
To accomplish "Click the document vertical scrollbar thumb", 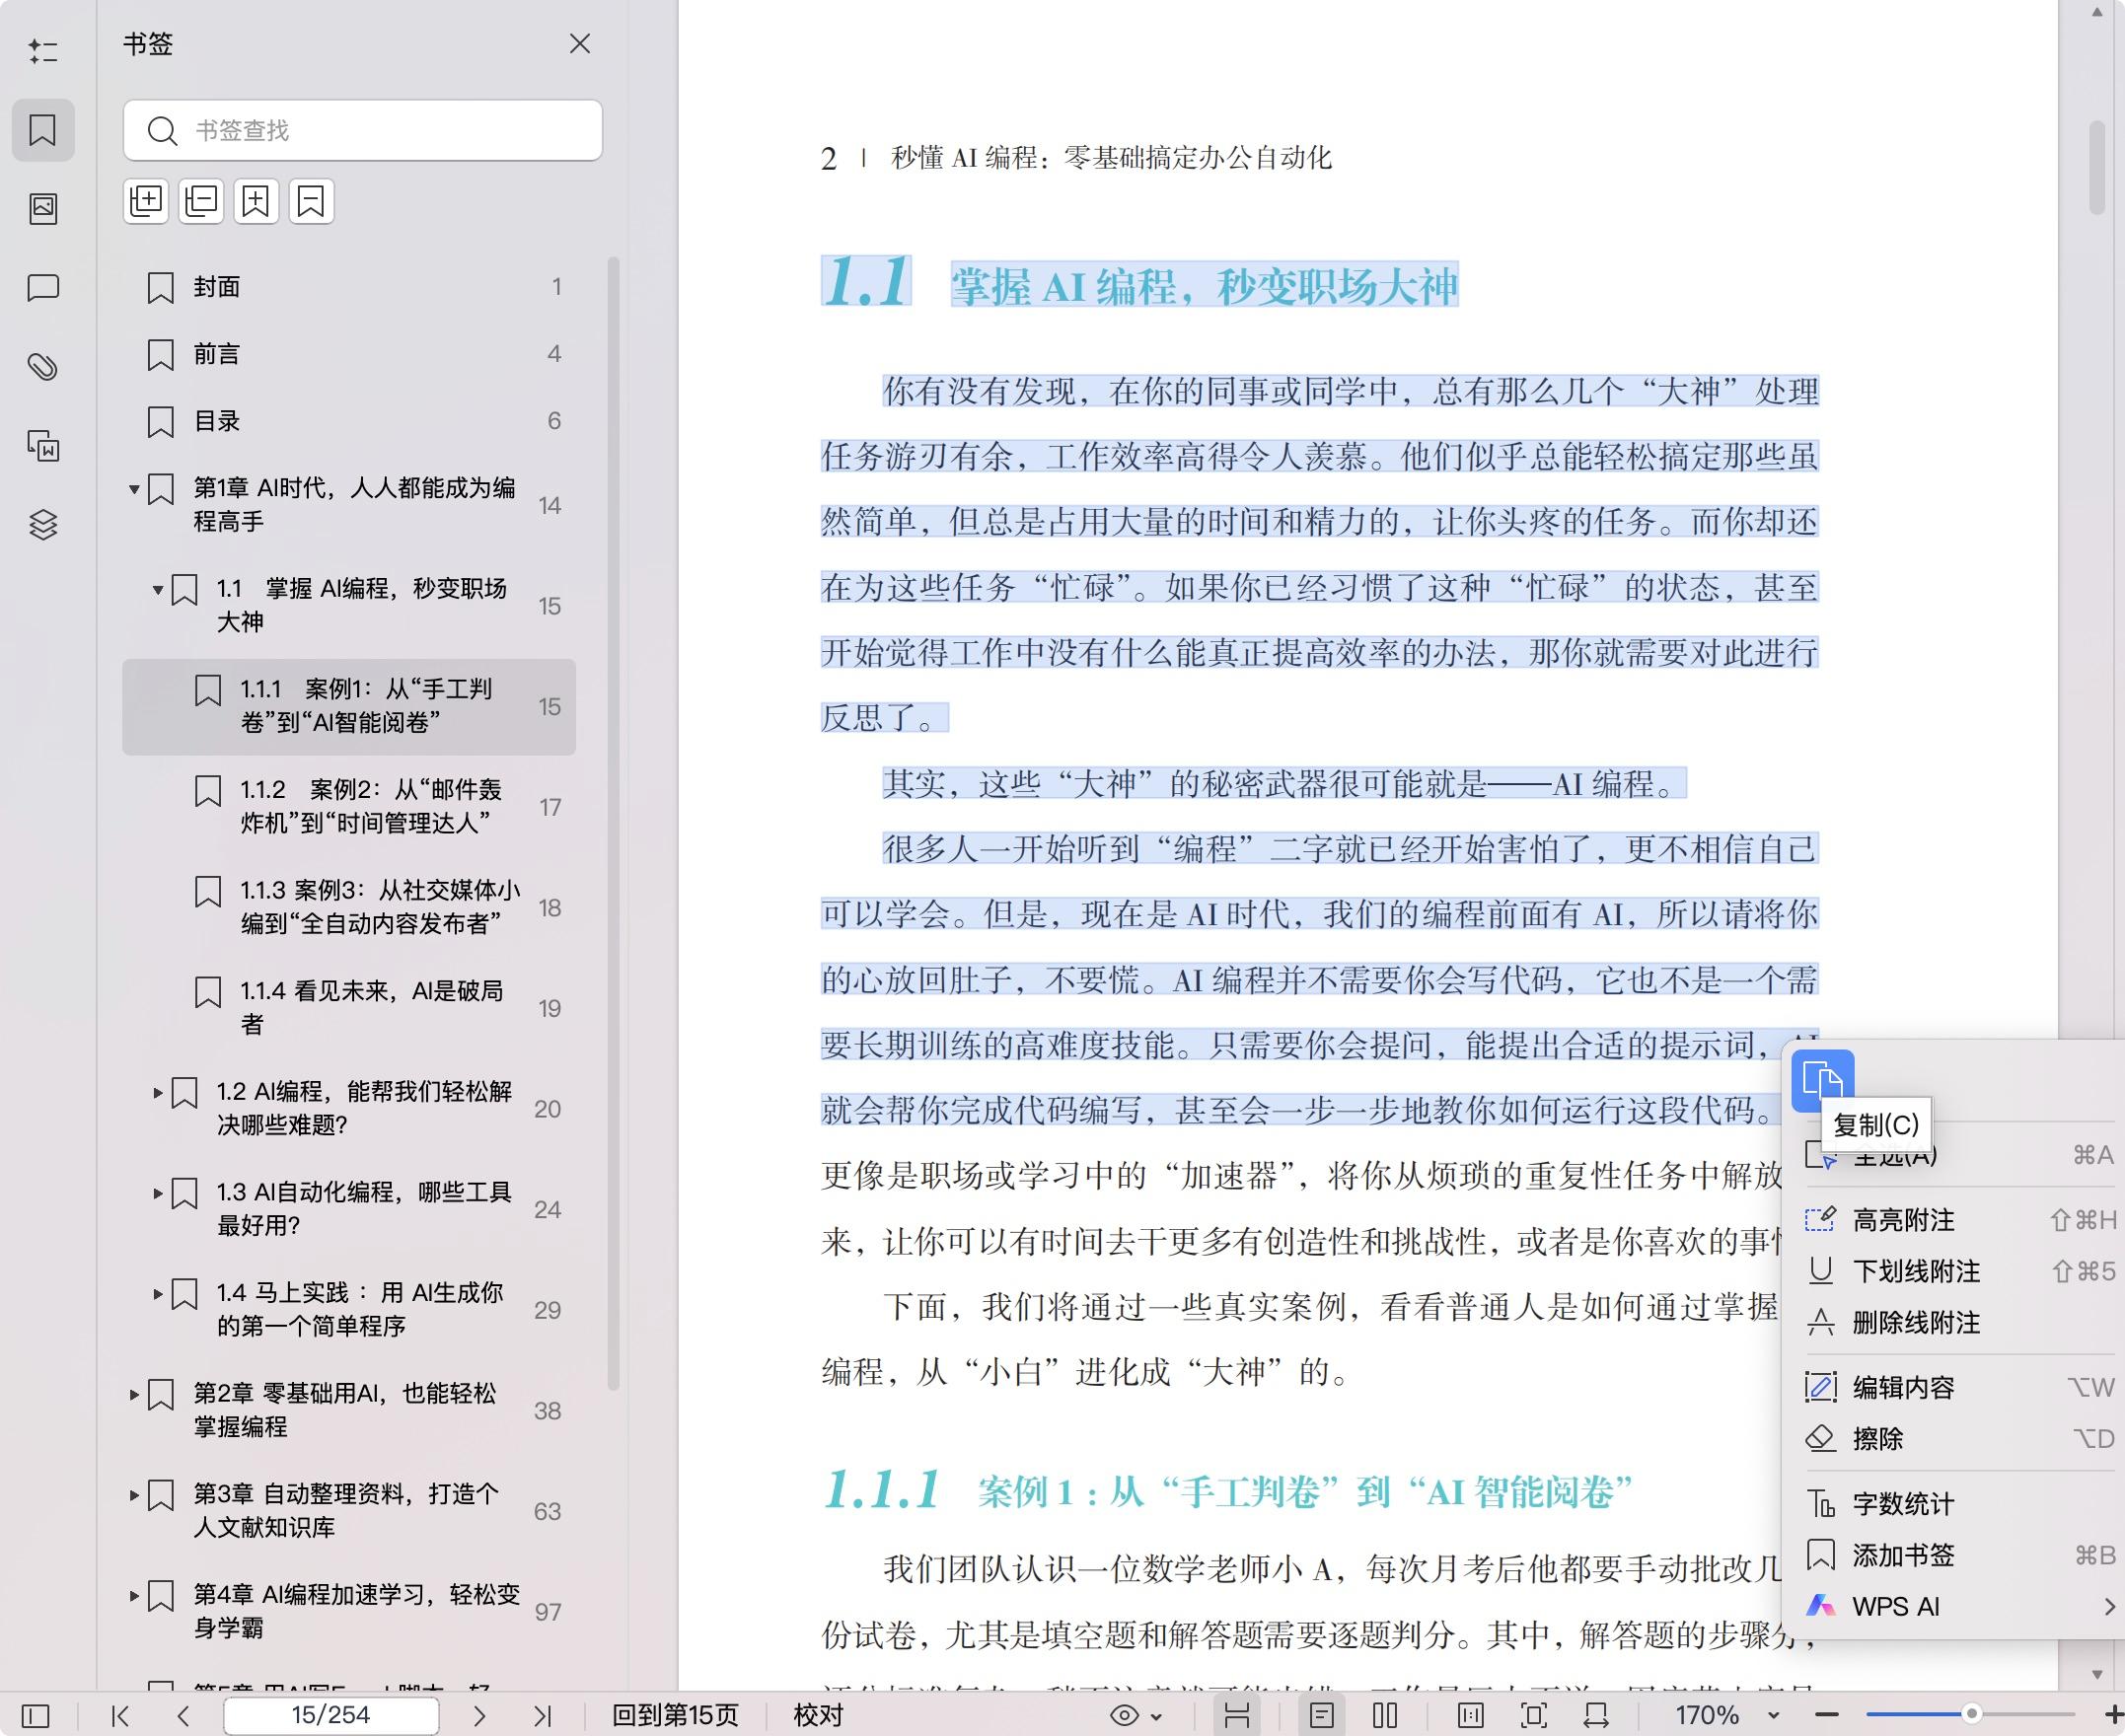I will (2097, 167).
